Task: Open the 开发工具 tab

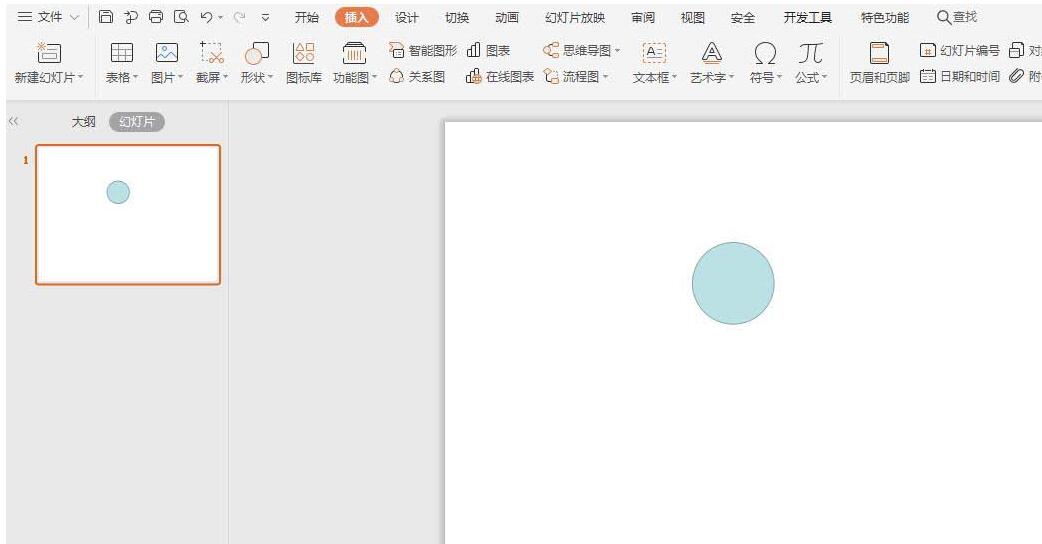Action: [x=807, y=17]
